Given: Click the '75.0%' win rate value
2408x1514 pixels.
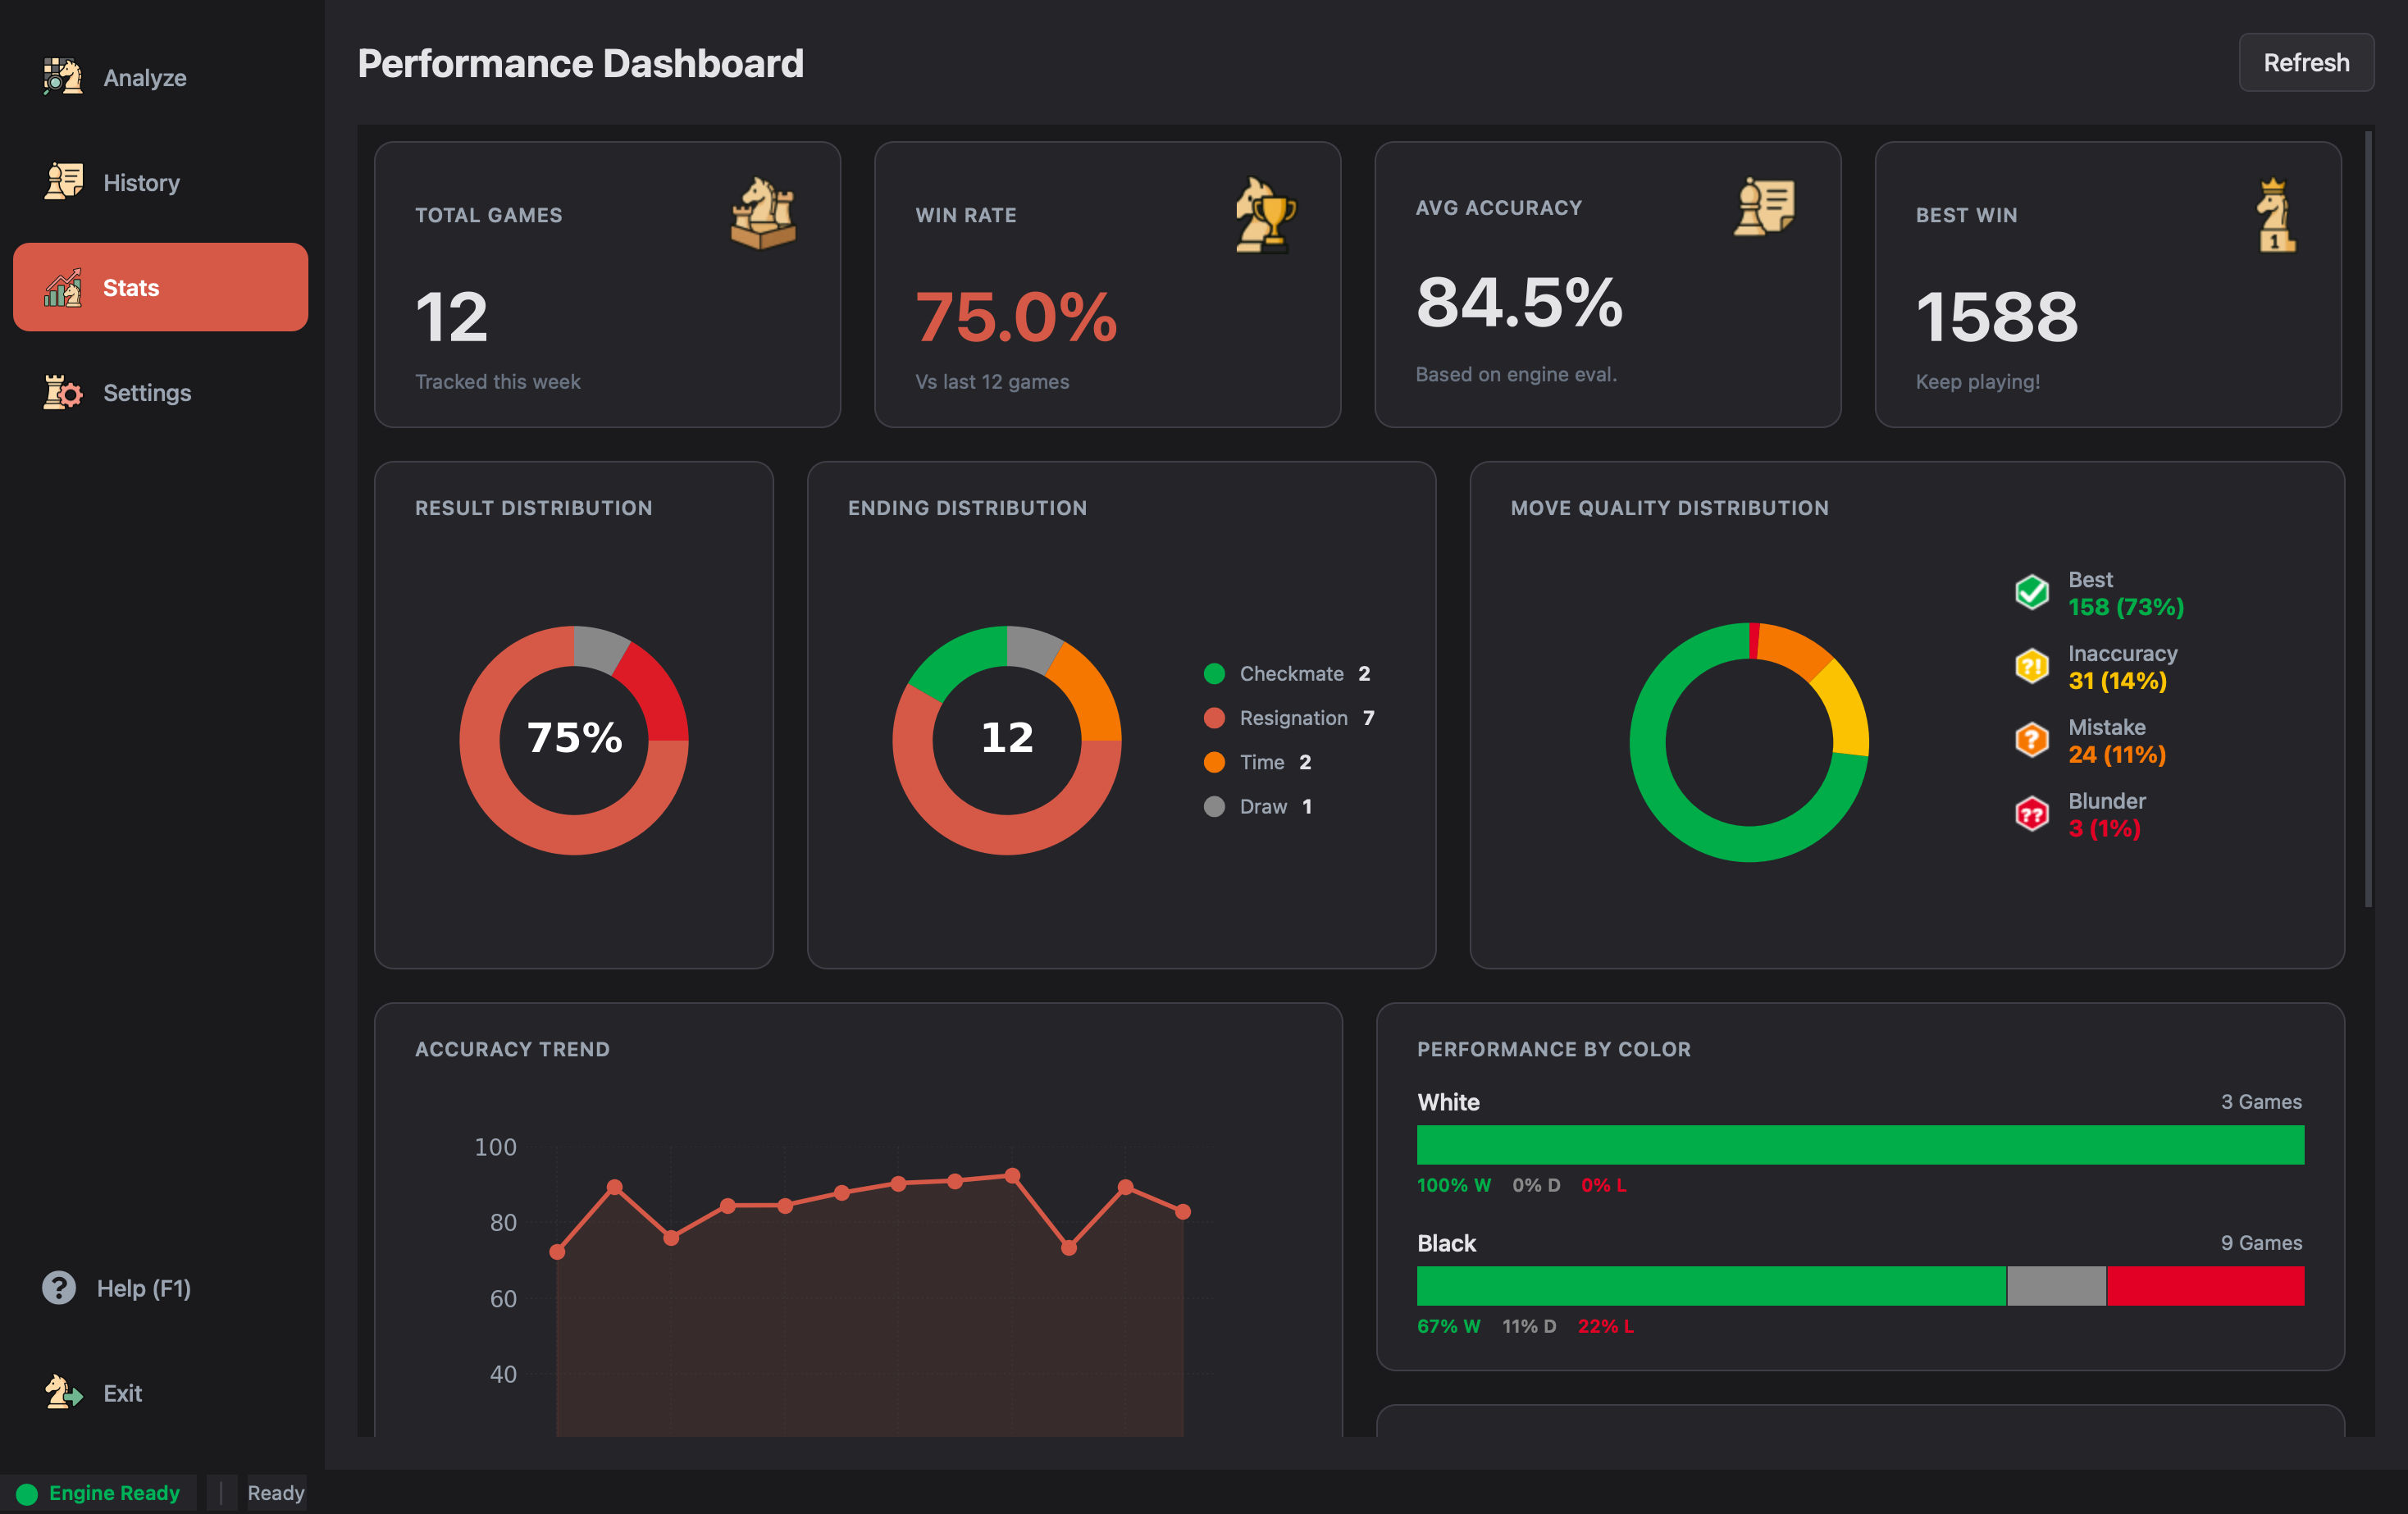Looking at the screenshot, I should pyautogui.click(x=1016, y=317).
